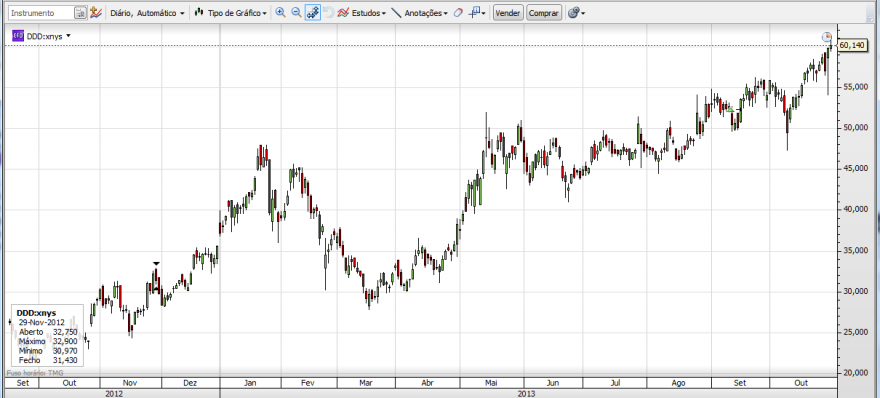Image resolution: width=880 pixels, height=398 pixels.
Task: Click the 60,140 current price label
Action: click(x=851, y=45)
